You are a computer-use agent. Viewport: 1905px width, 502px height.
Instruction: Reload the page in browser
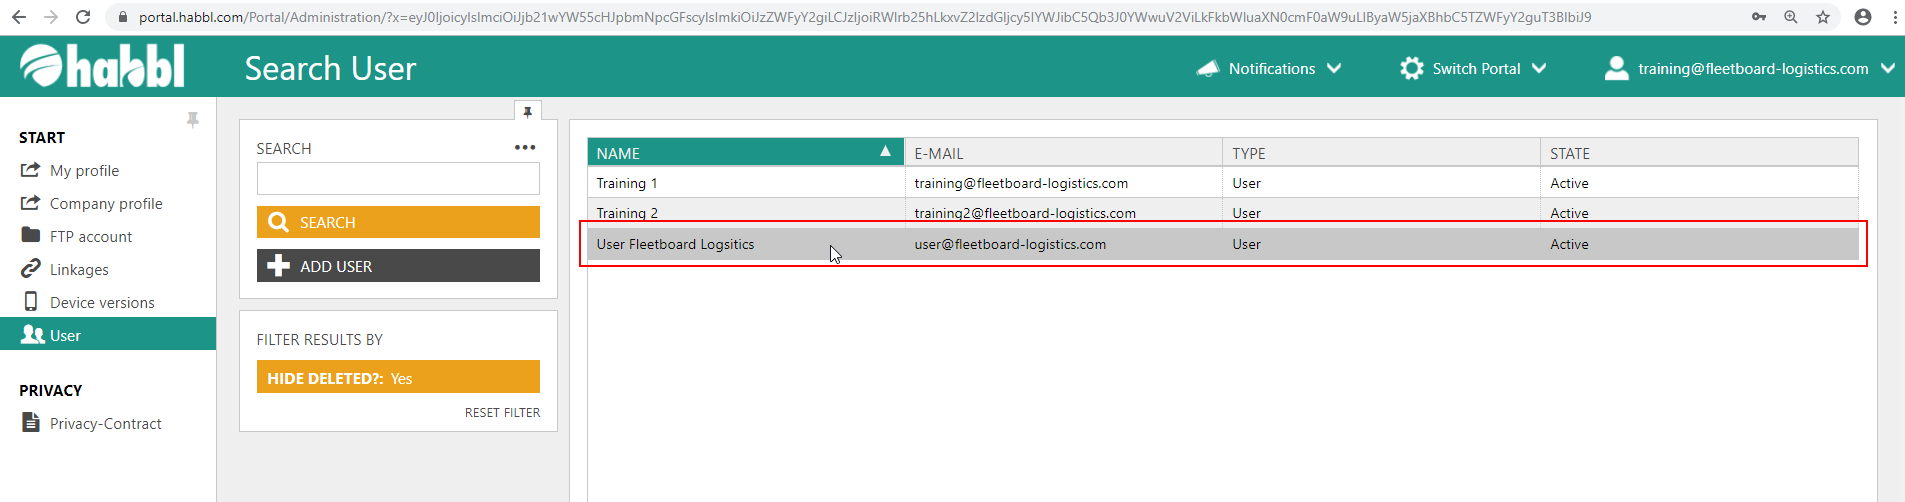(x=83, y=17)
